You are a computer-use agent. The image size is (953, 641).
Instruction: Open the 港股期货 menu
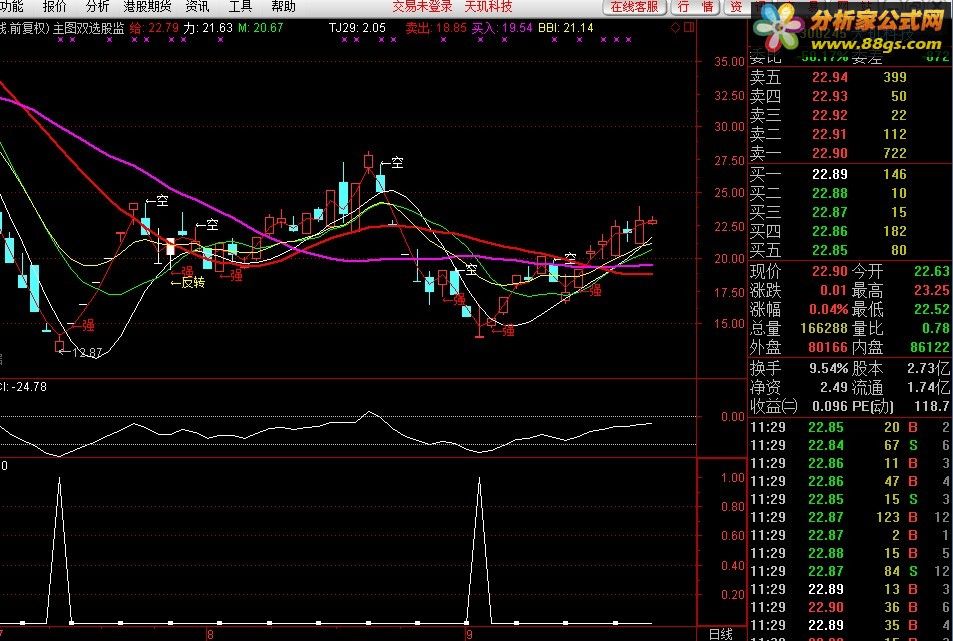147,7
